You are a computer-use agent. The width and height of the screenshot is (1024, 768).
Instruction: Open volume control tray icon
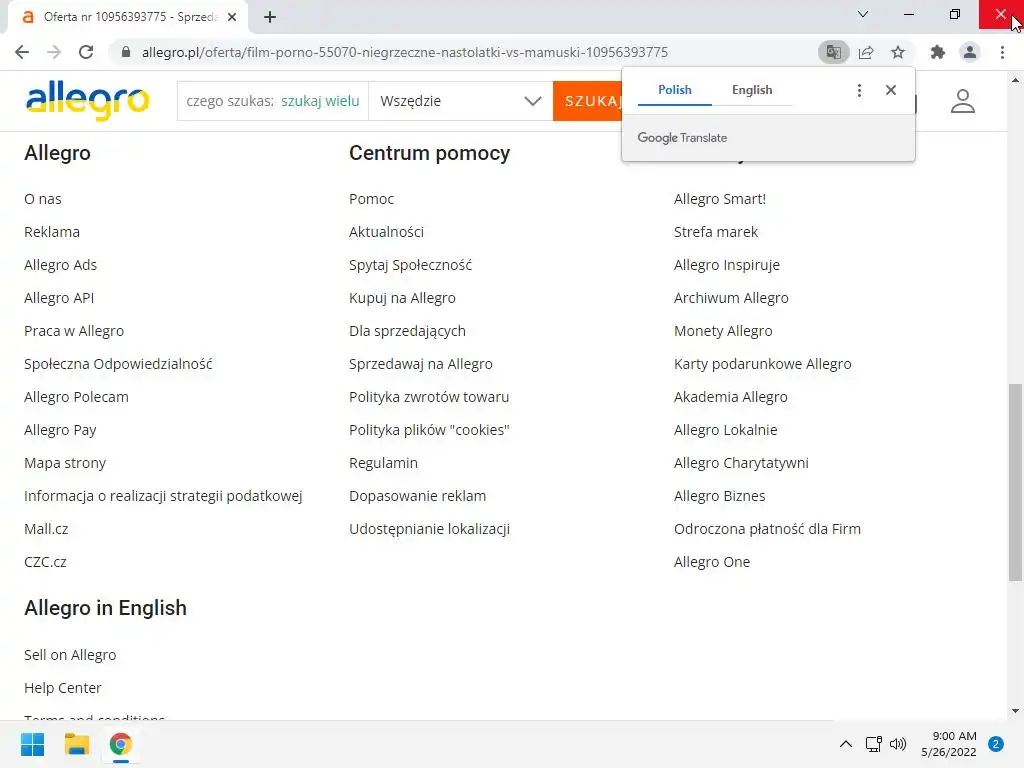[898, 744]
